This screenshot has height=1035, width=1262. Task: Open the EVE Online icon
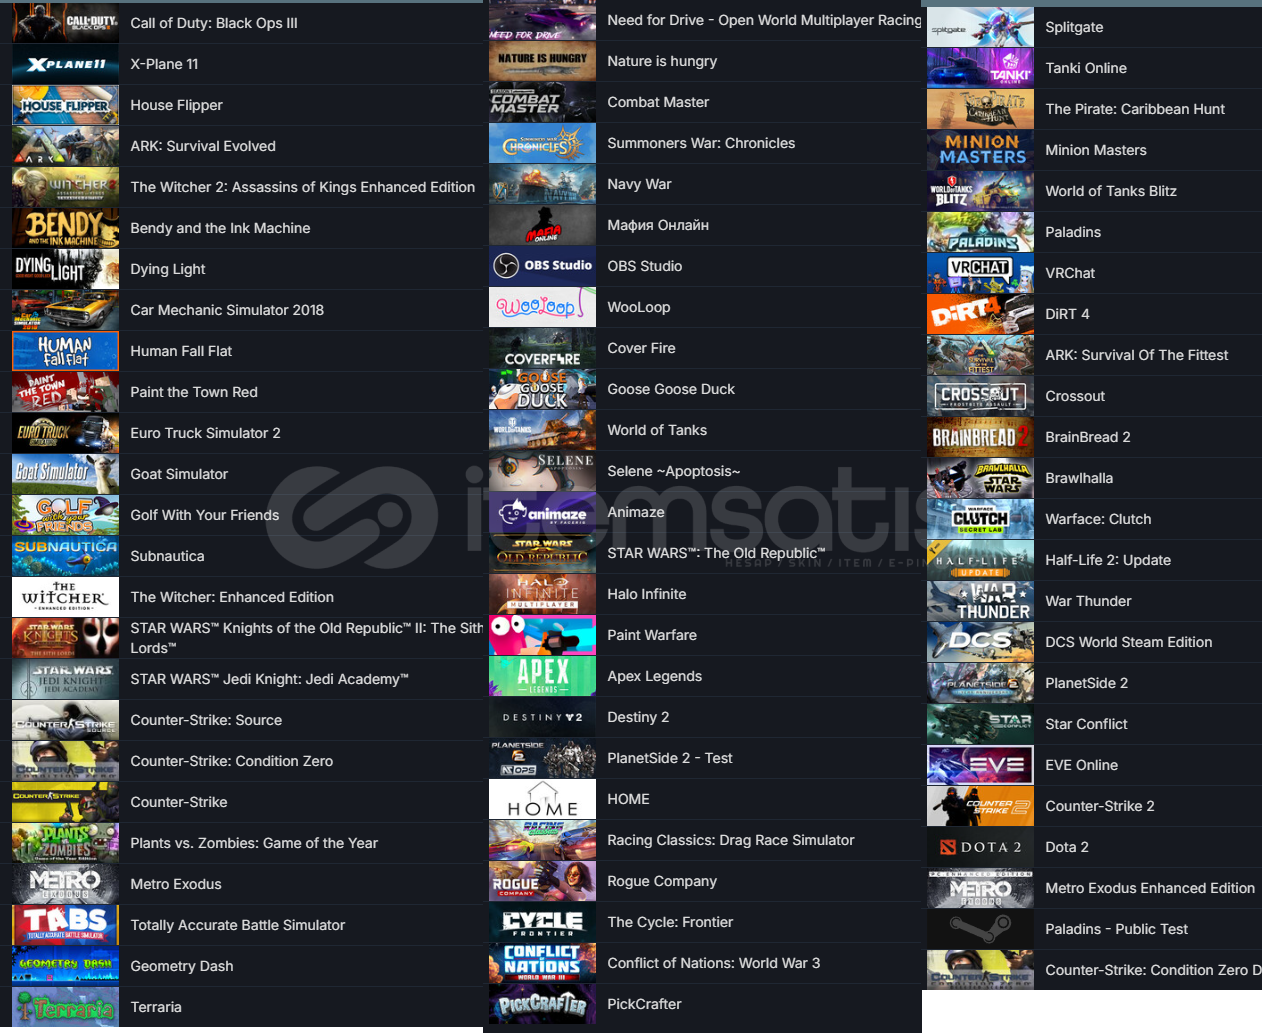980,765
